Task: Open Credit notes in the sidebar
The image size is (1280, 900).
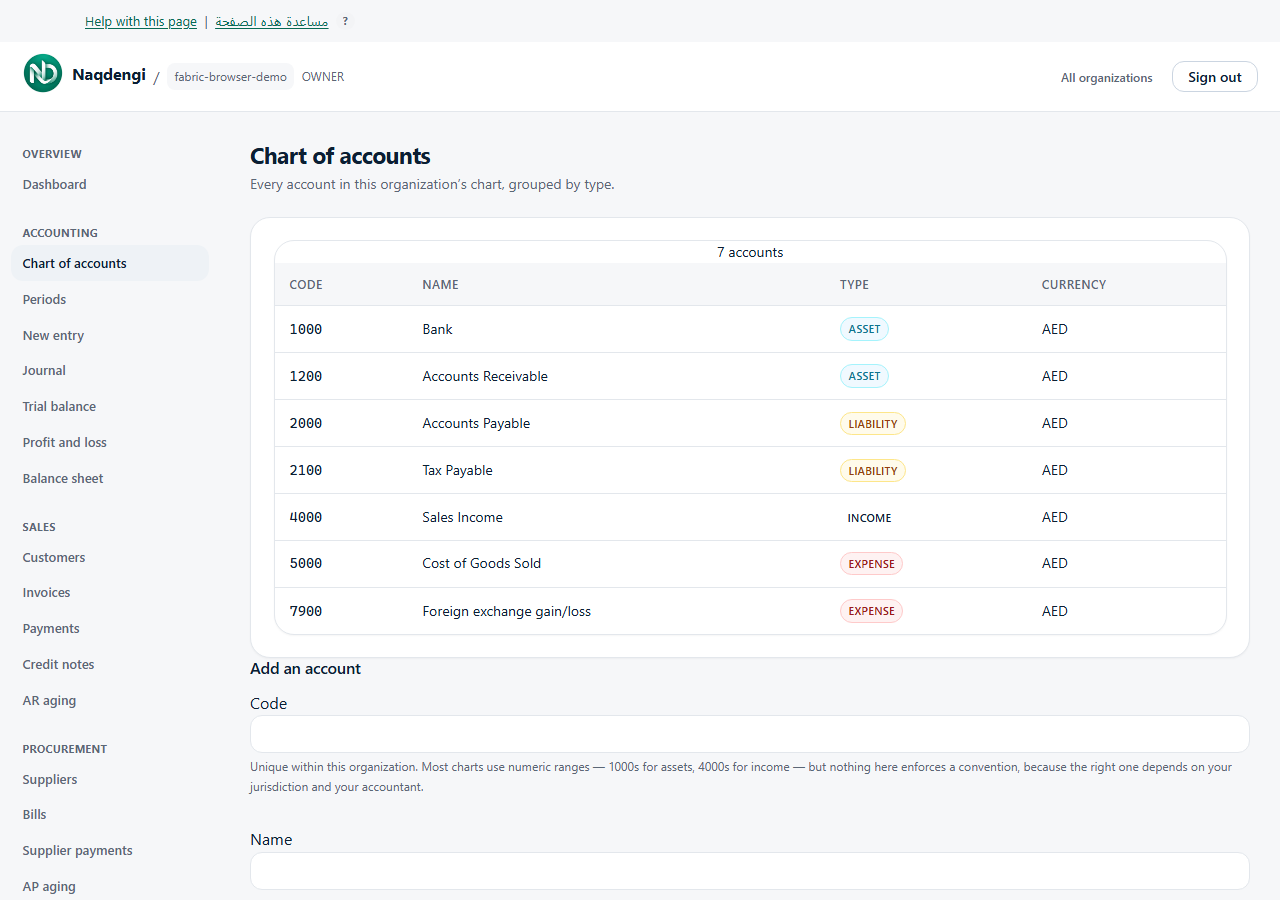Action: click(59, 664)
